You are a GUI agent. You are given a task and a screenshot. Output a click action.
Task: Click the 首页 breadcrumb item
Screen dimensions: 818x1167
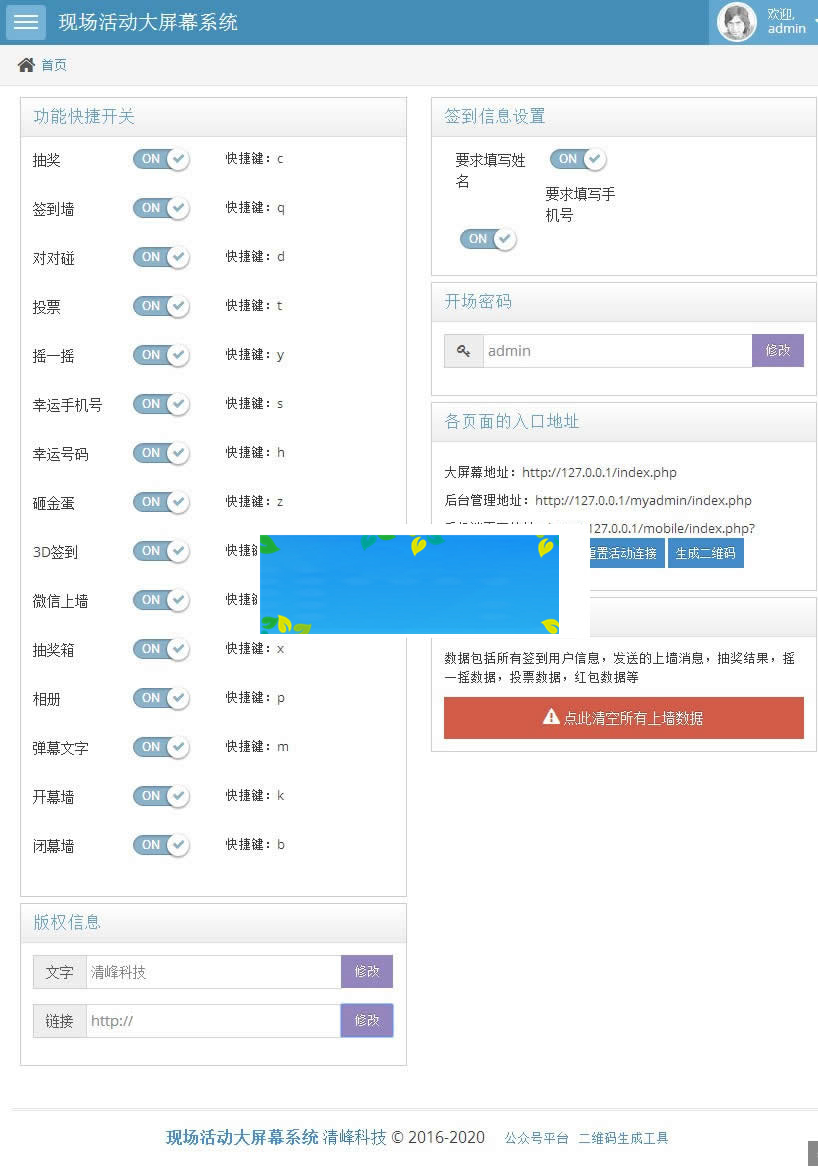(53, 64)
